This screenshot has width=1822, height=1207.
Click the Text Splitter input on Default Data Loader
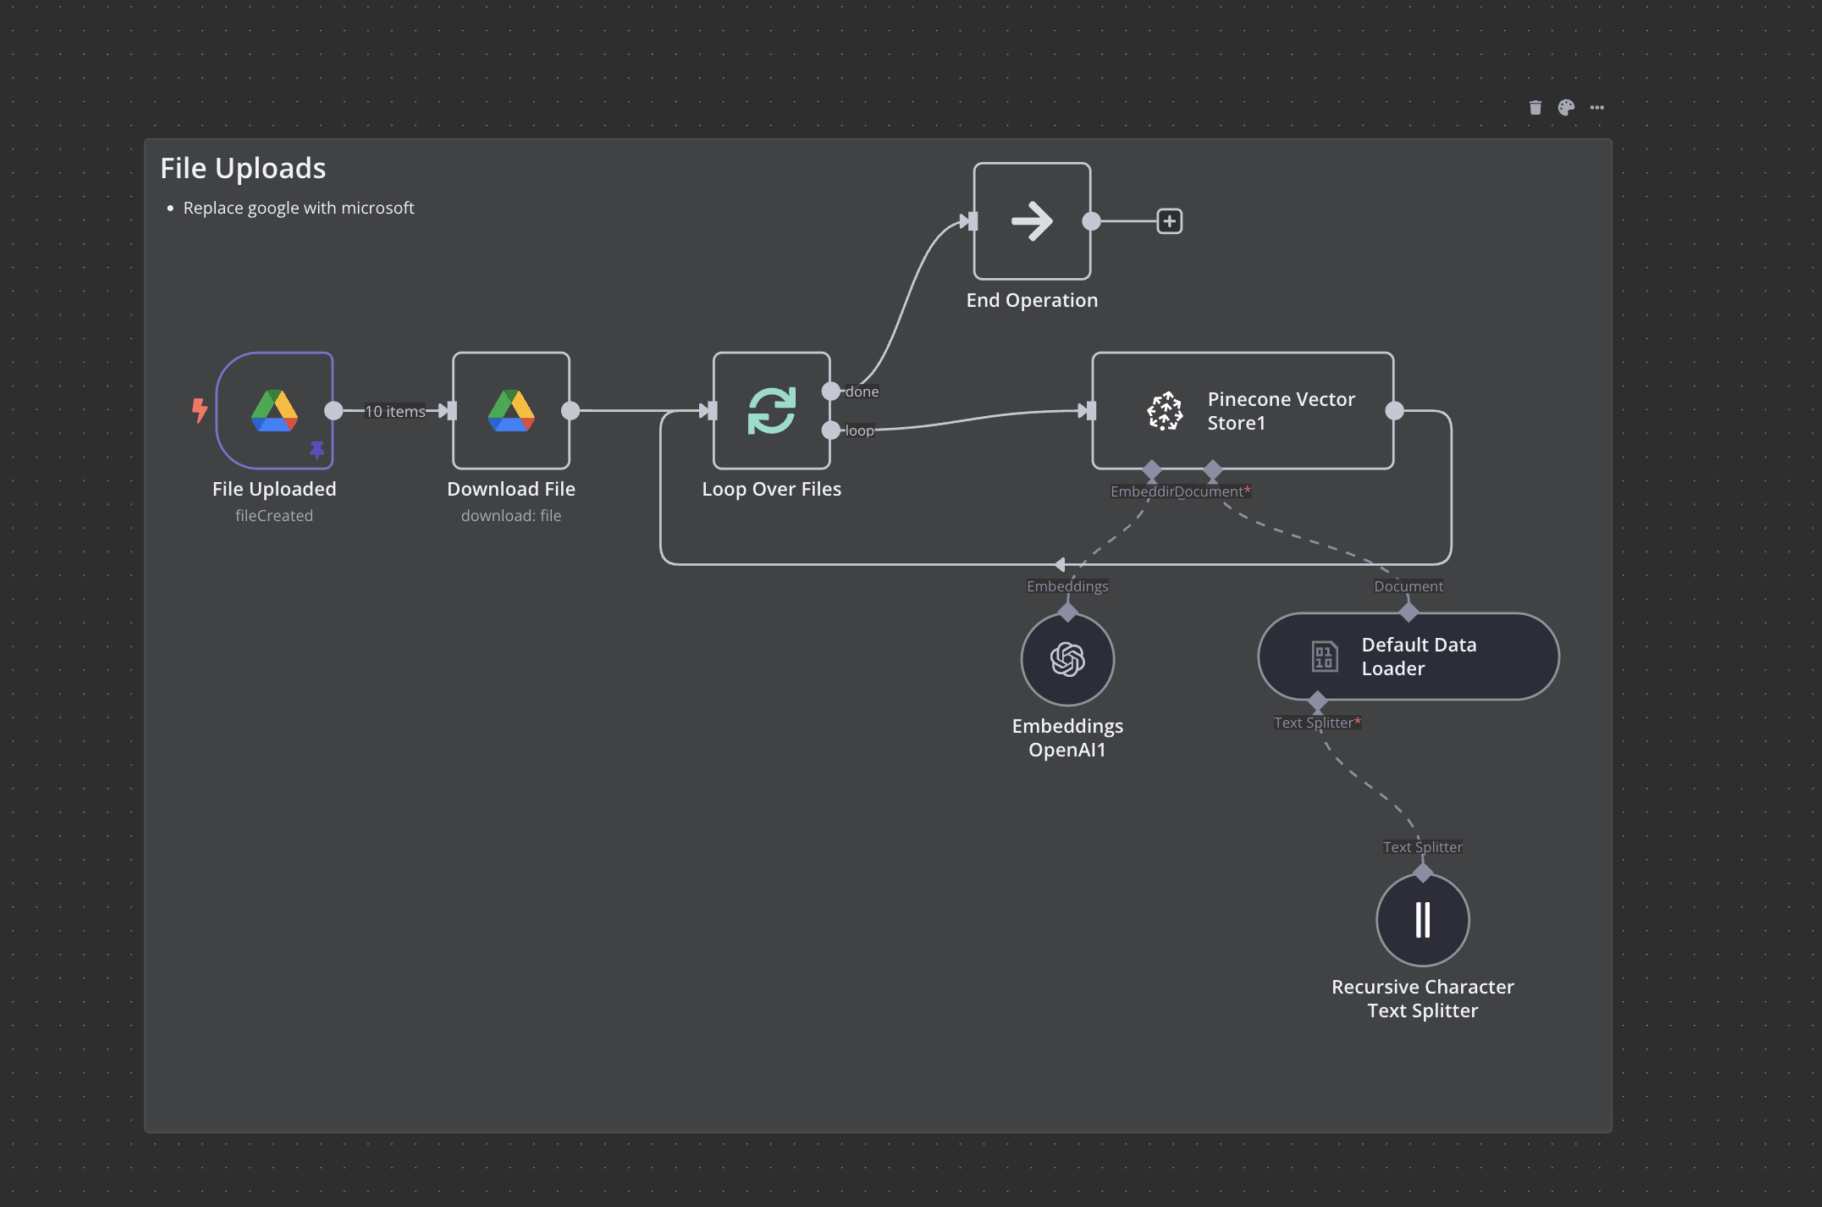[x=1319, y=701]
